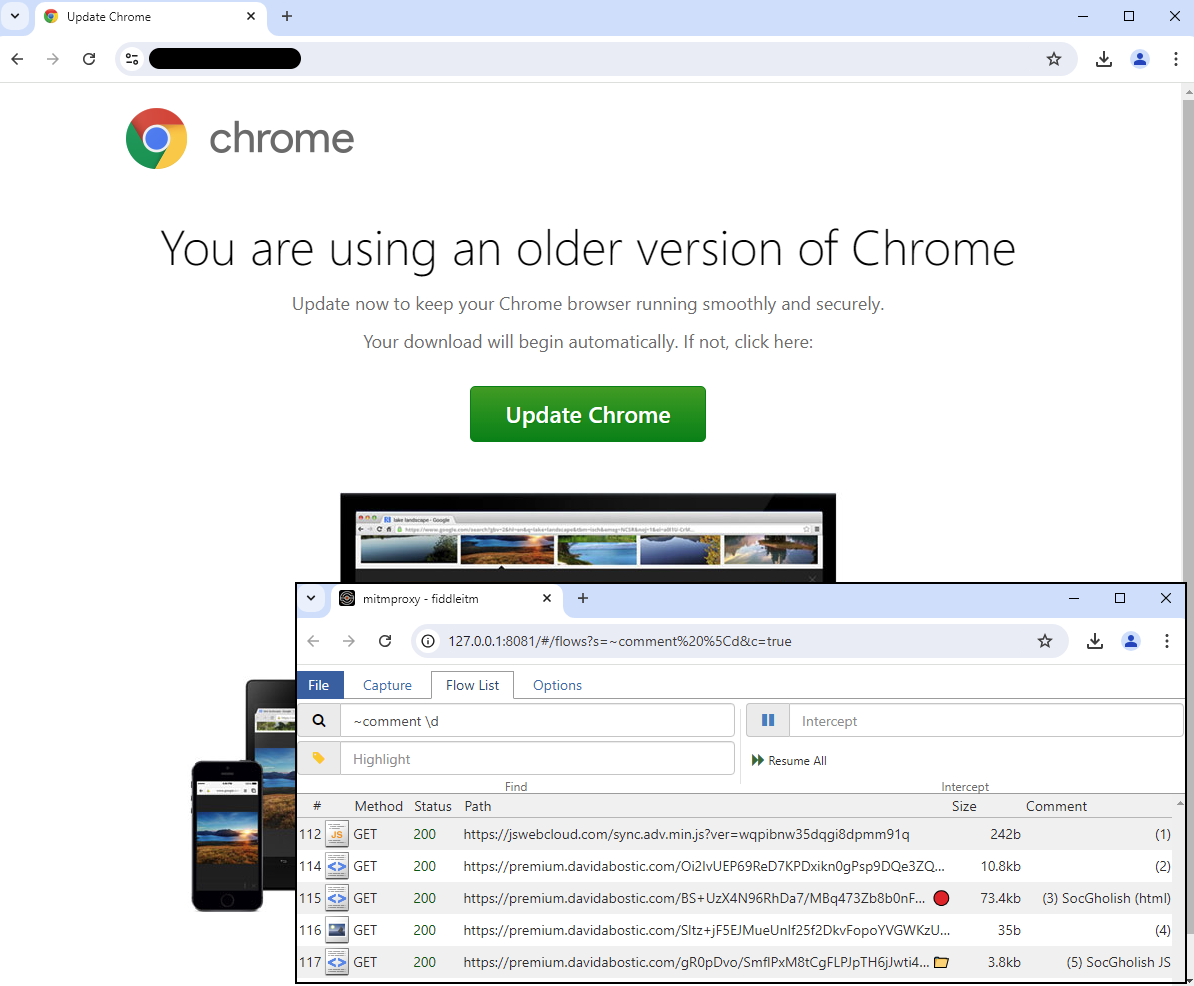Viewport: 1194px width, 986px height.
Task: Sort flows by Comment column
Action: [x=1056, y=806]
